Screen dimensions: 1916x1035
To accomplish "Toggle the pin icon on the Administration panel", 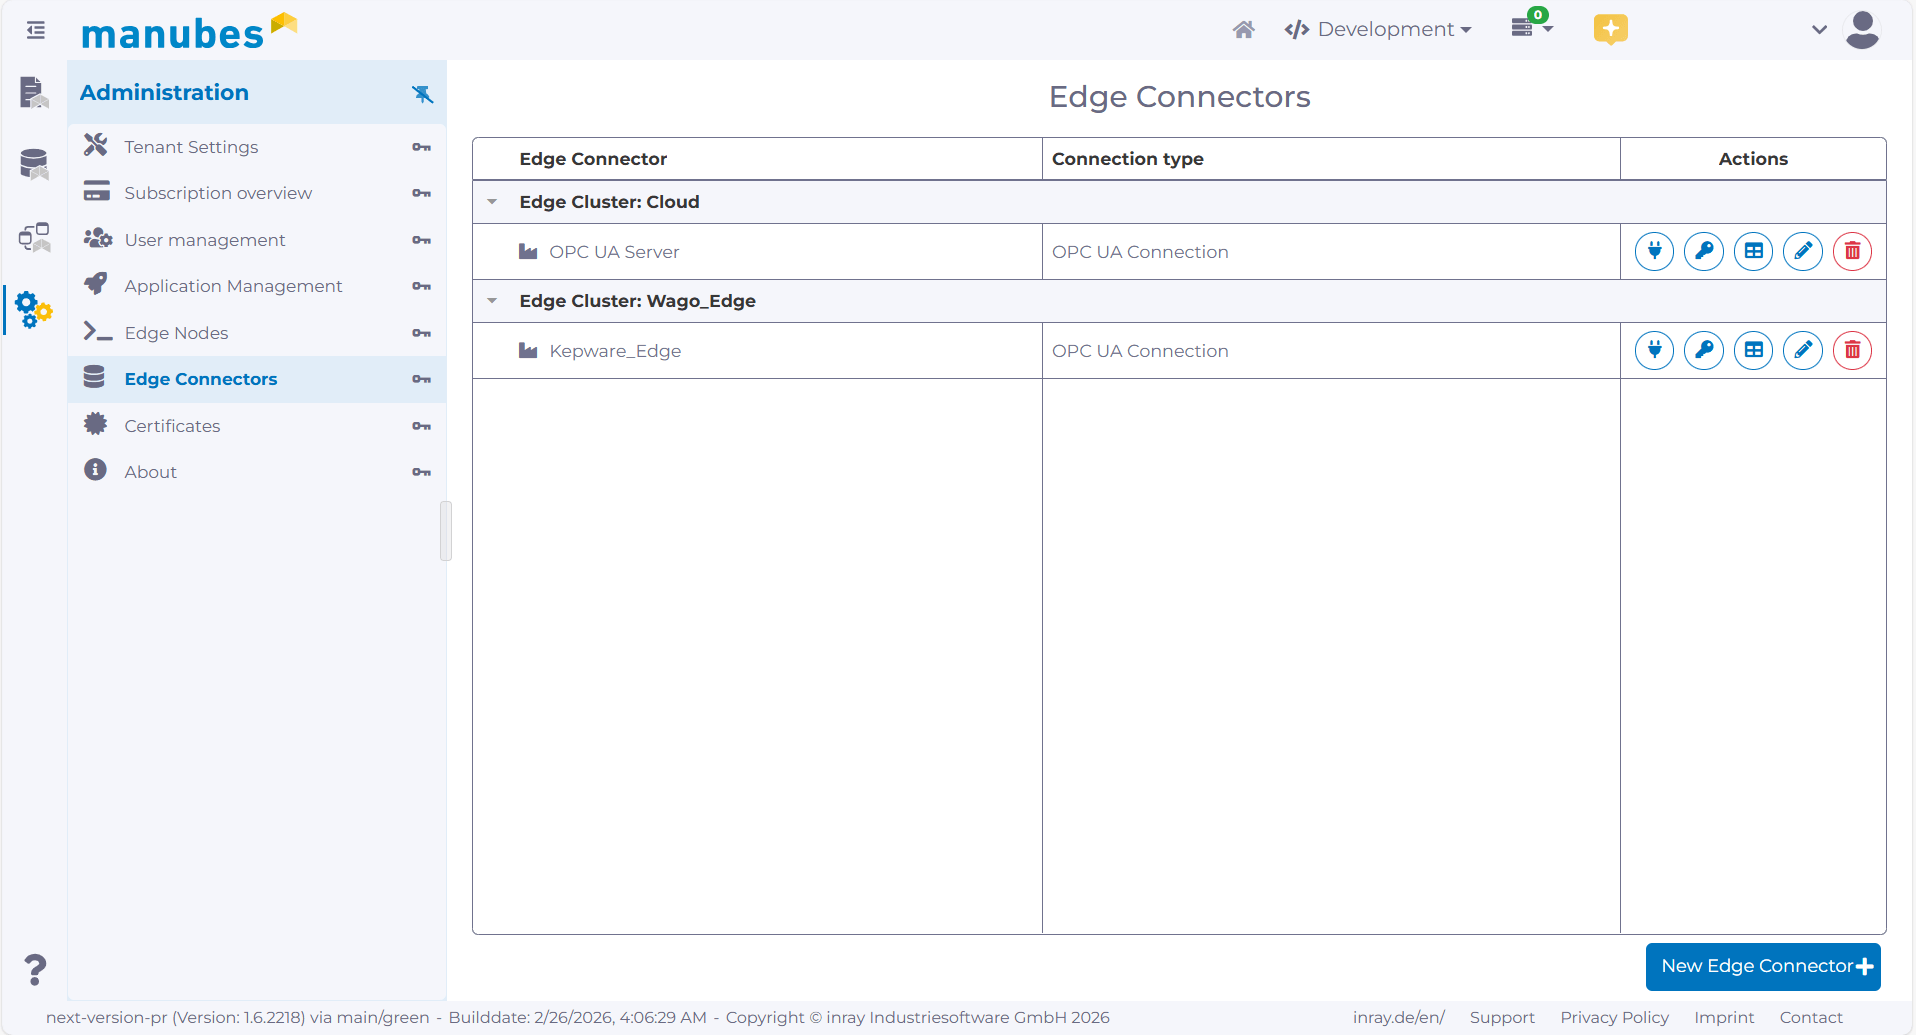I will click(x=423, y=93).
